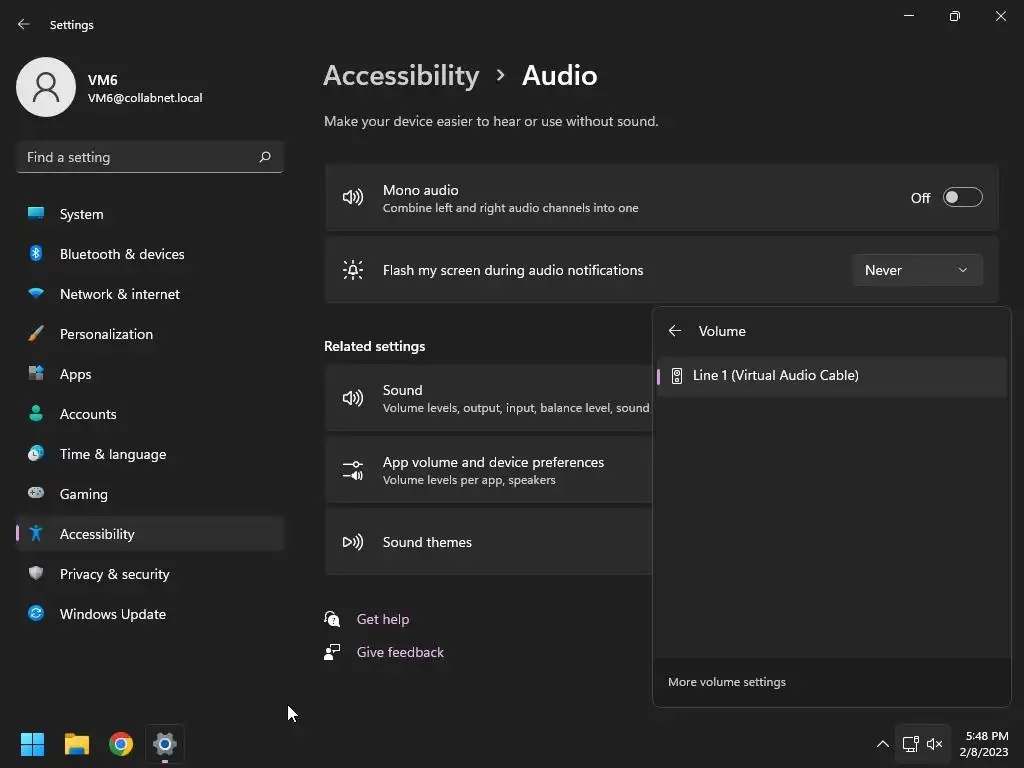The height and width of the screenshot is (768, 1024).
Task: Click the Windows Start button
Action: 33,744
